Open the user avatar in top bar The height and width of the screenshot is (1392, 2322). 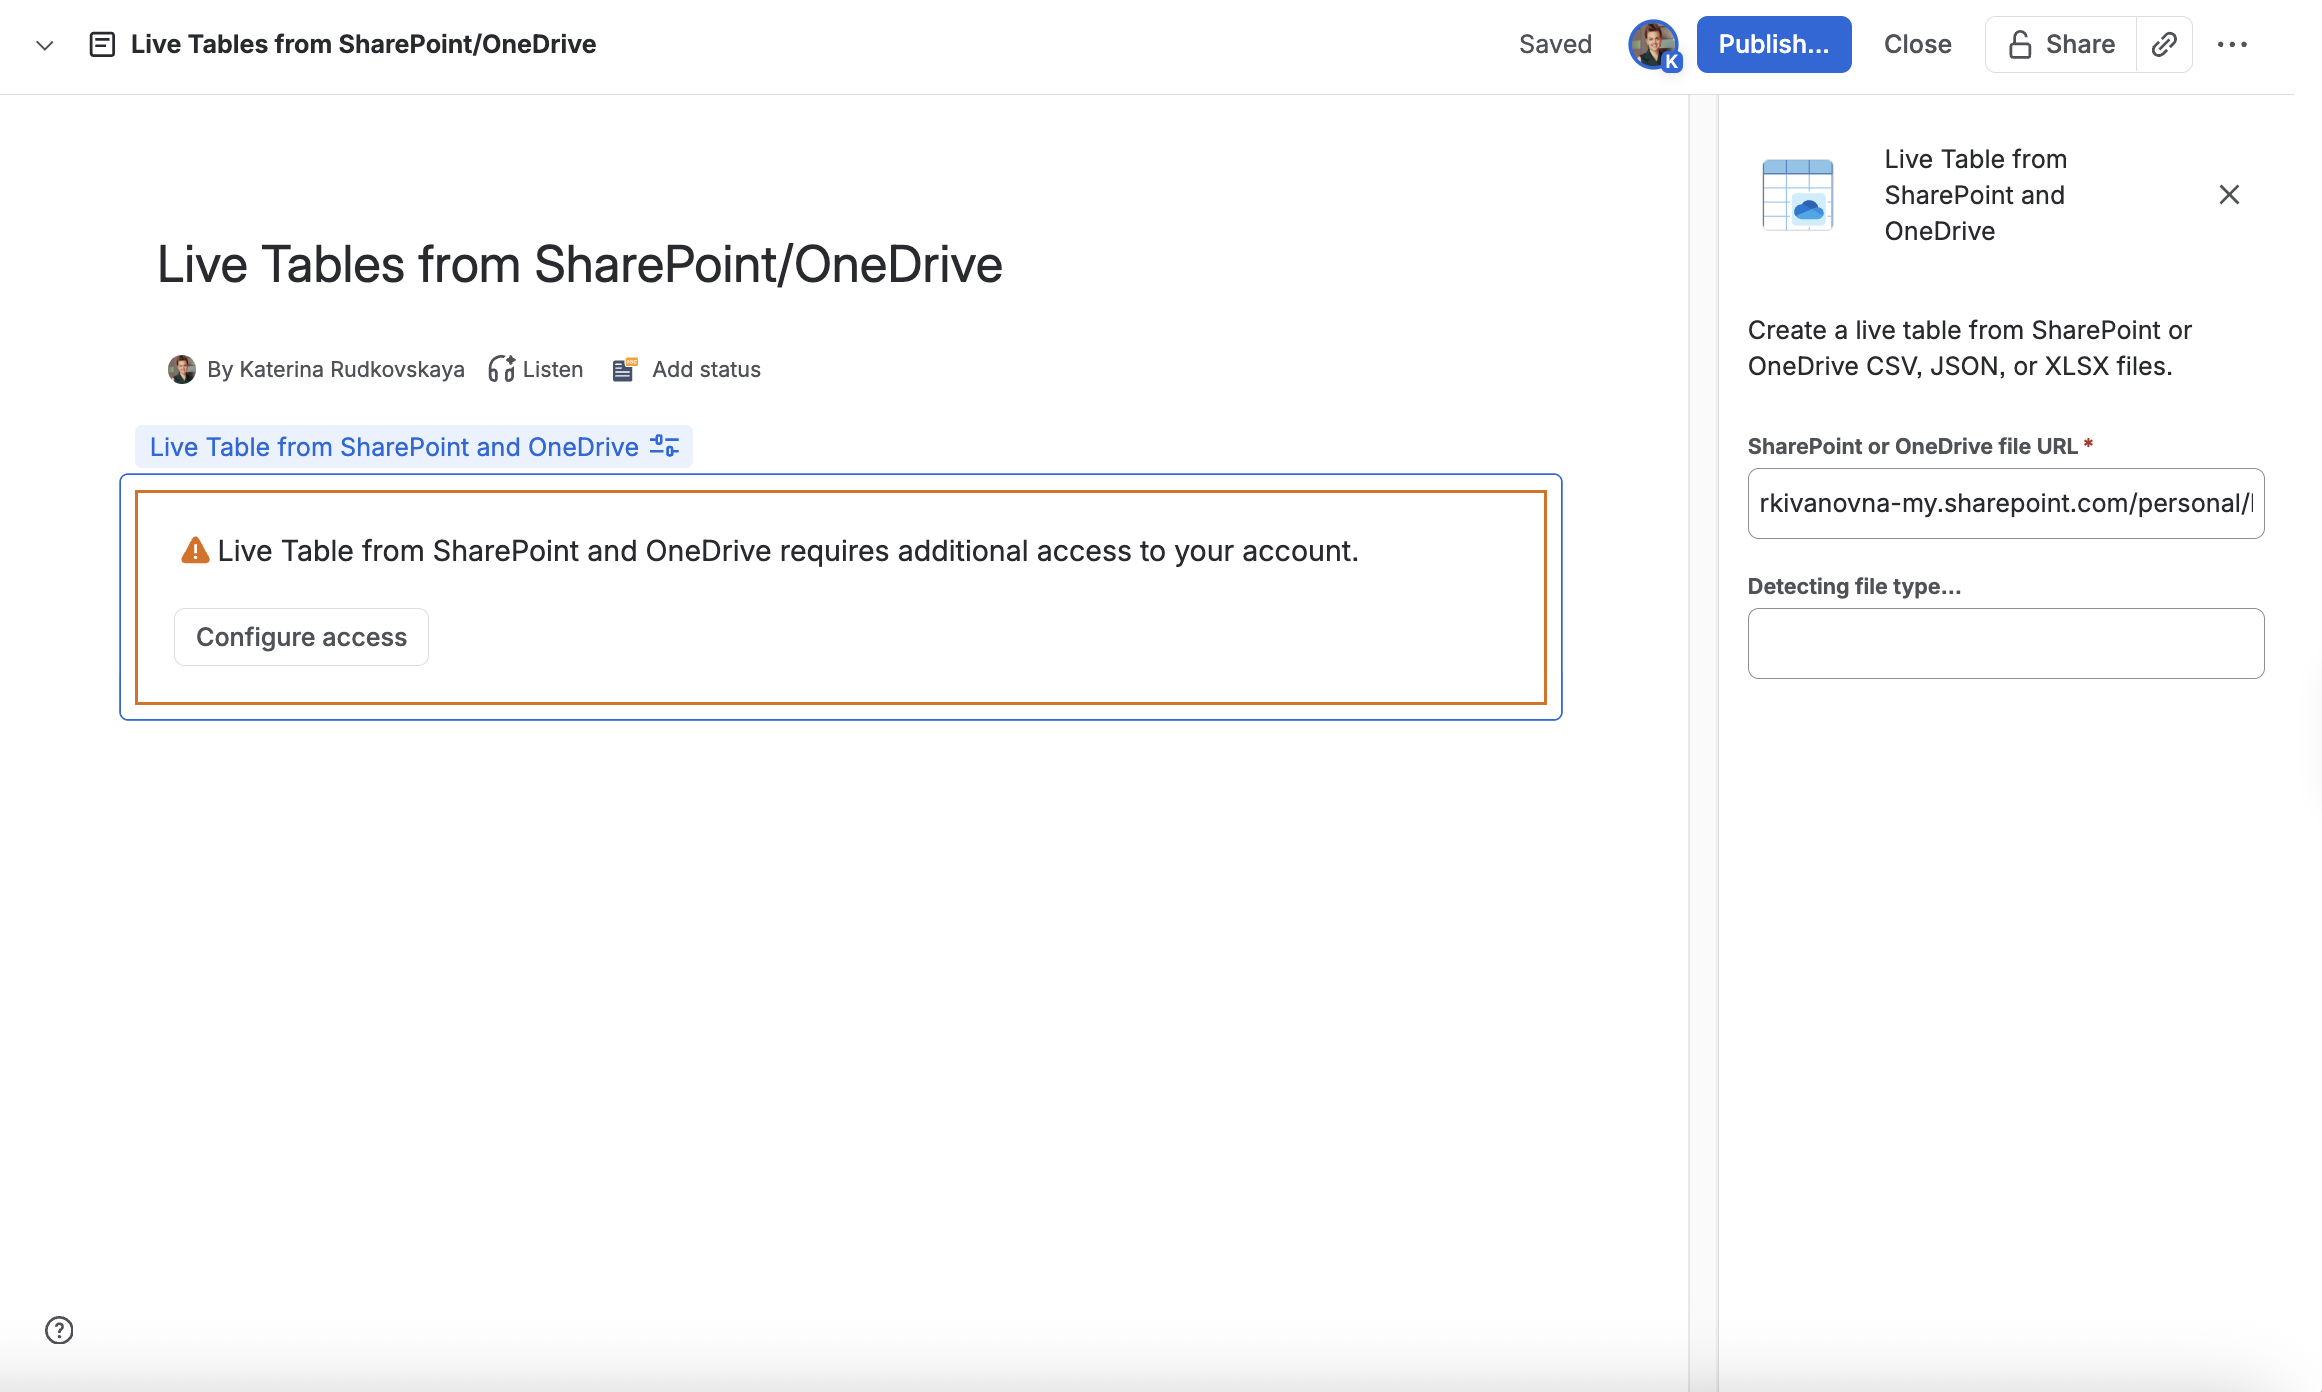(x=1654, y=45)
